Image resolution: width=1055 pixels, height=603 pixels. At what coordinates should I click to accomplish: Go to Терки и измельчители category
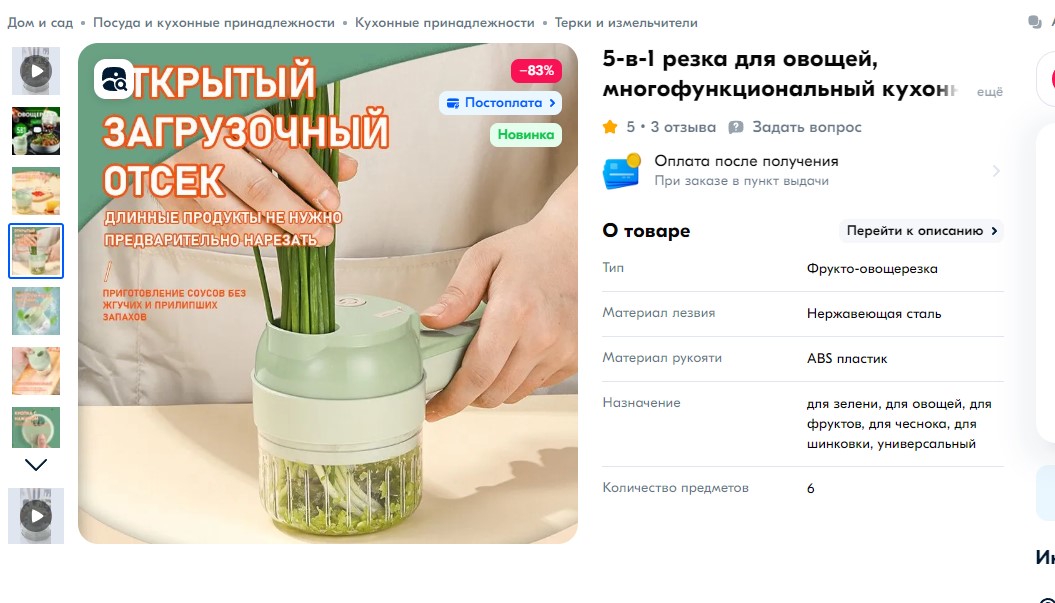626,22
